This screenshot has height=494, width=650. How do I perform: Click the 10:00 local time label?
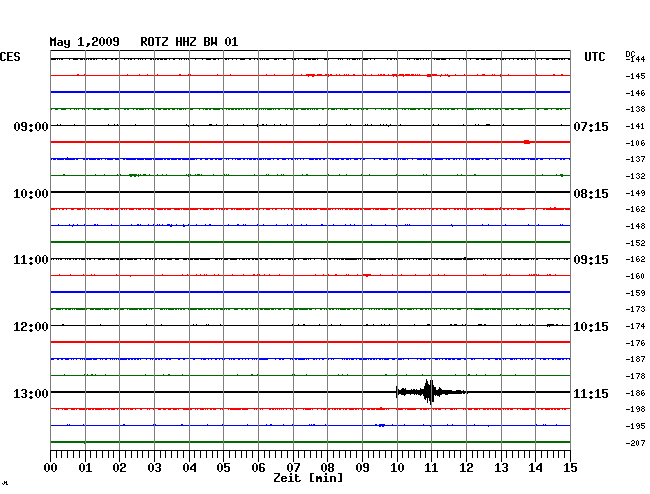click(x=31, y=194)
